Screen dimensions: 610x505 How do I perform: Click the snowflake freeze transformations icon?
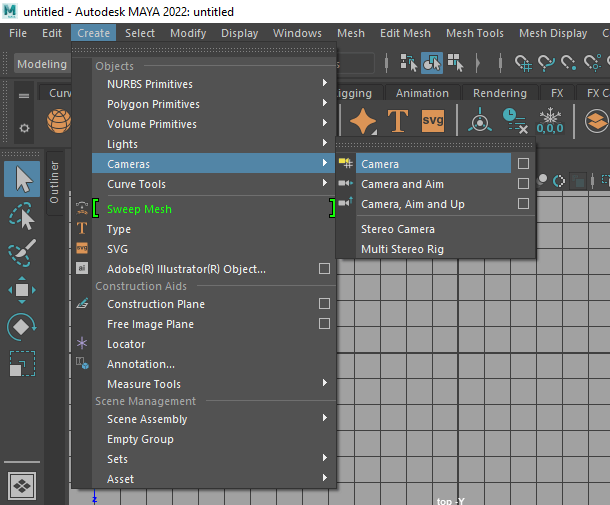(551, 120)
